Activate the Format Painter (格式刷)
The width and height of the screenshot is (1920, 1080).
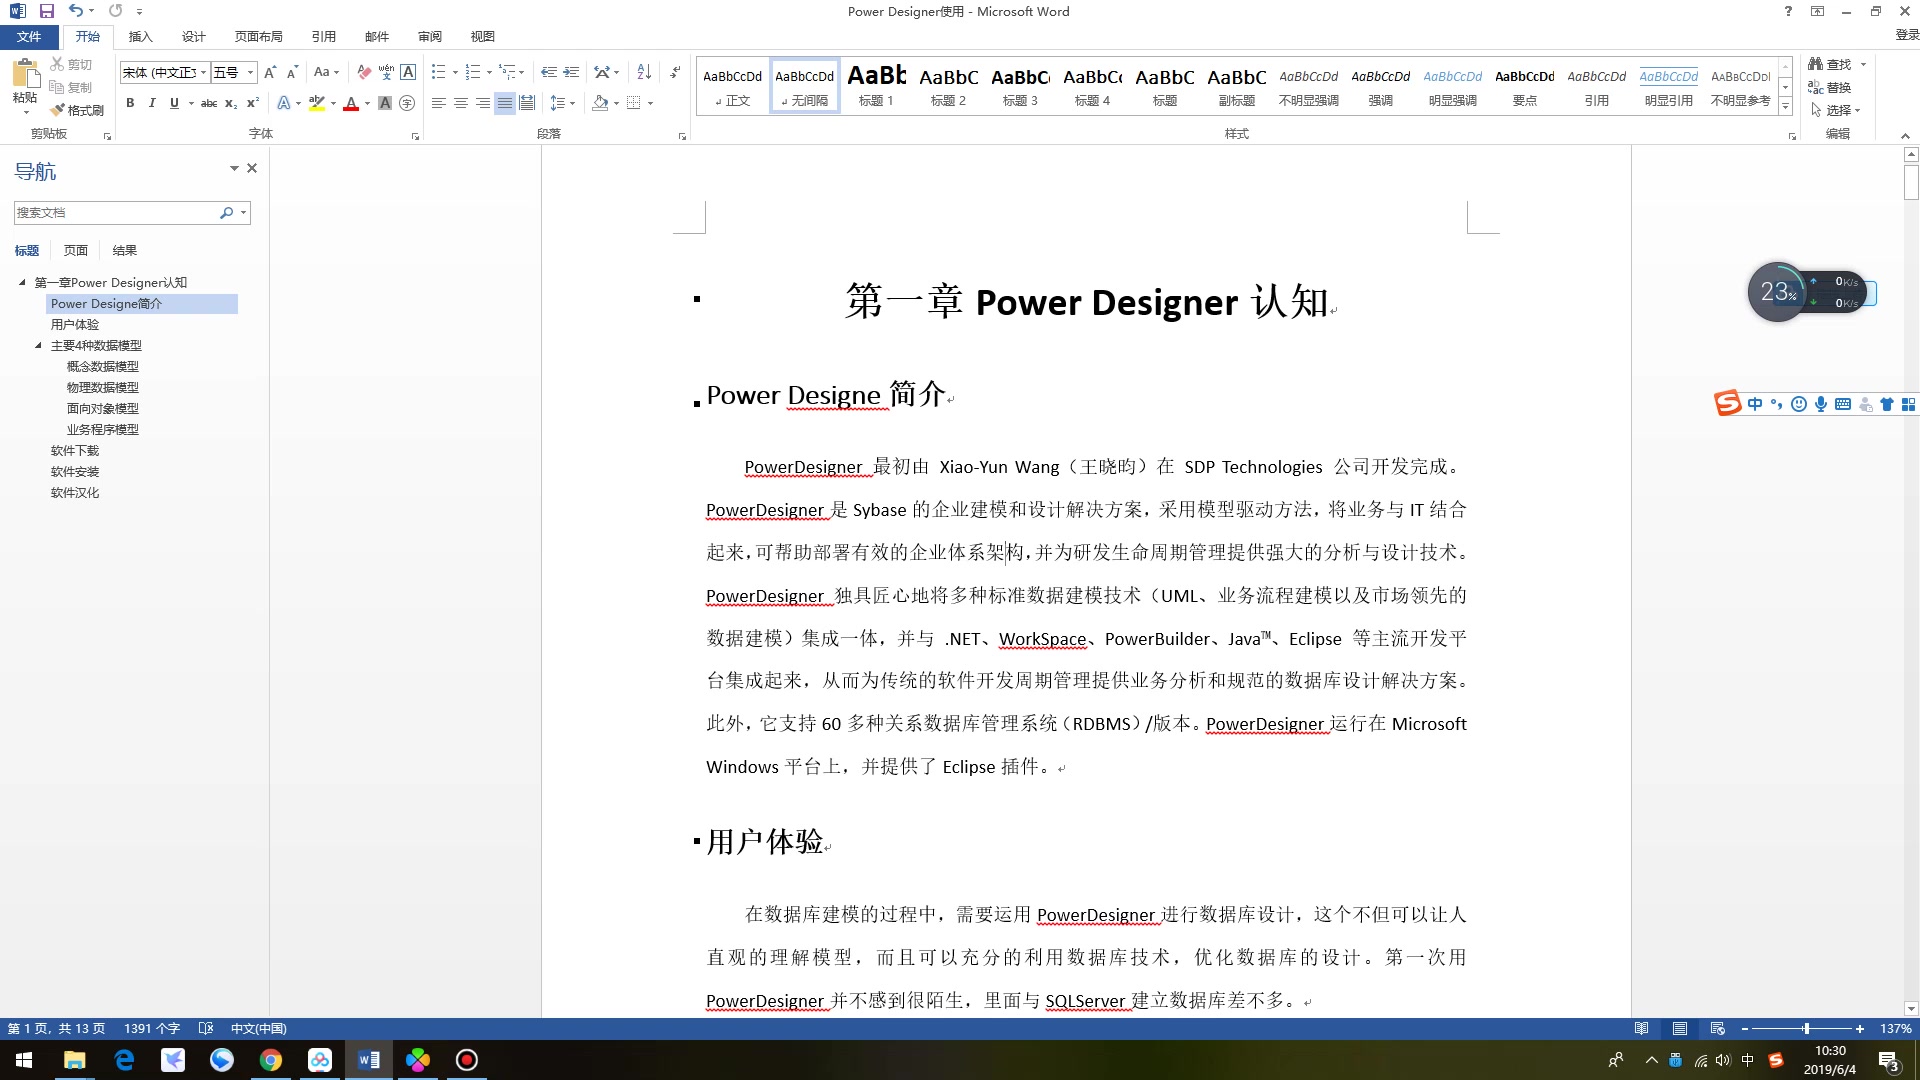click(77, 110)
